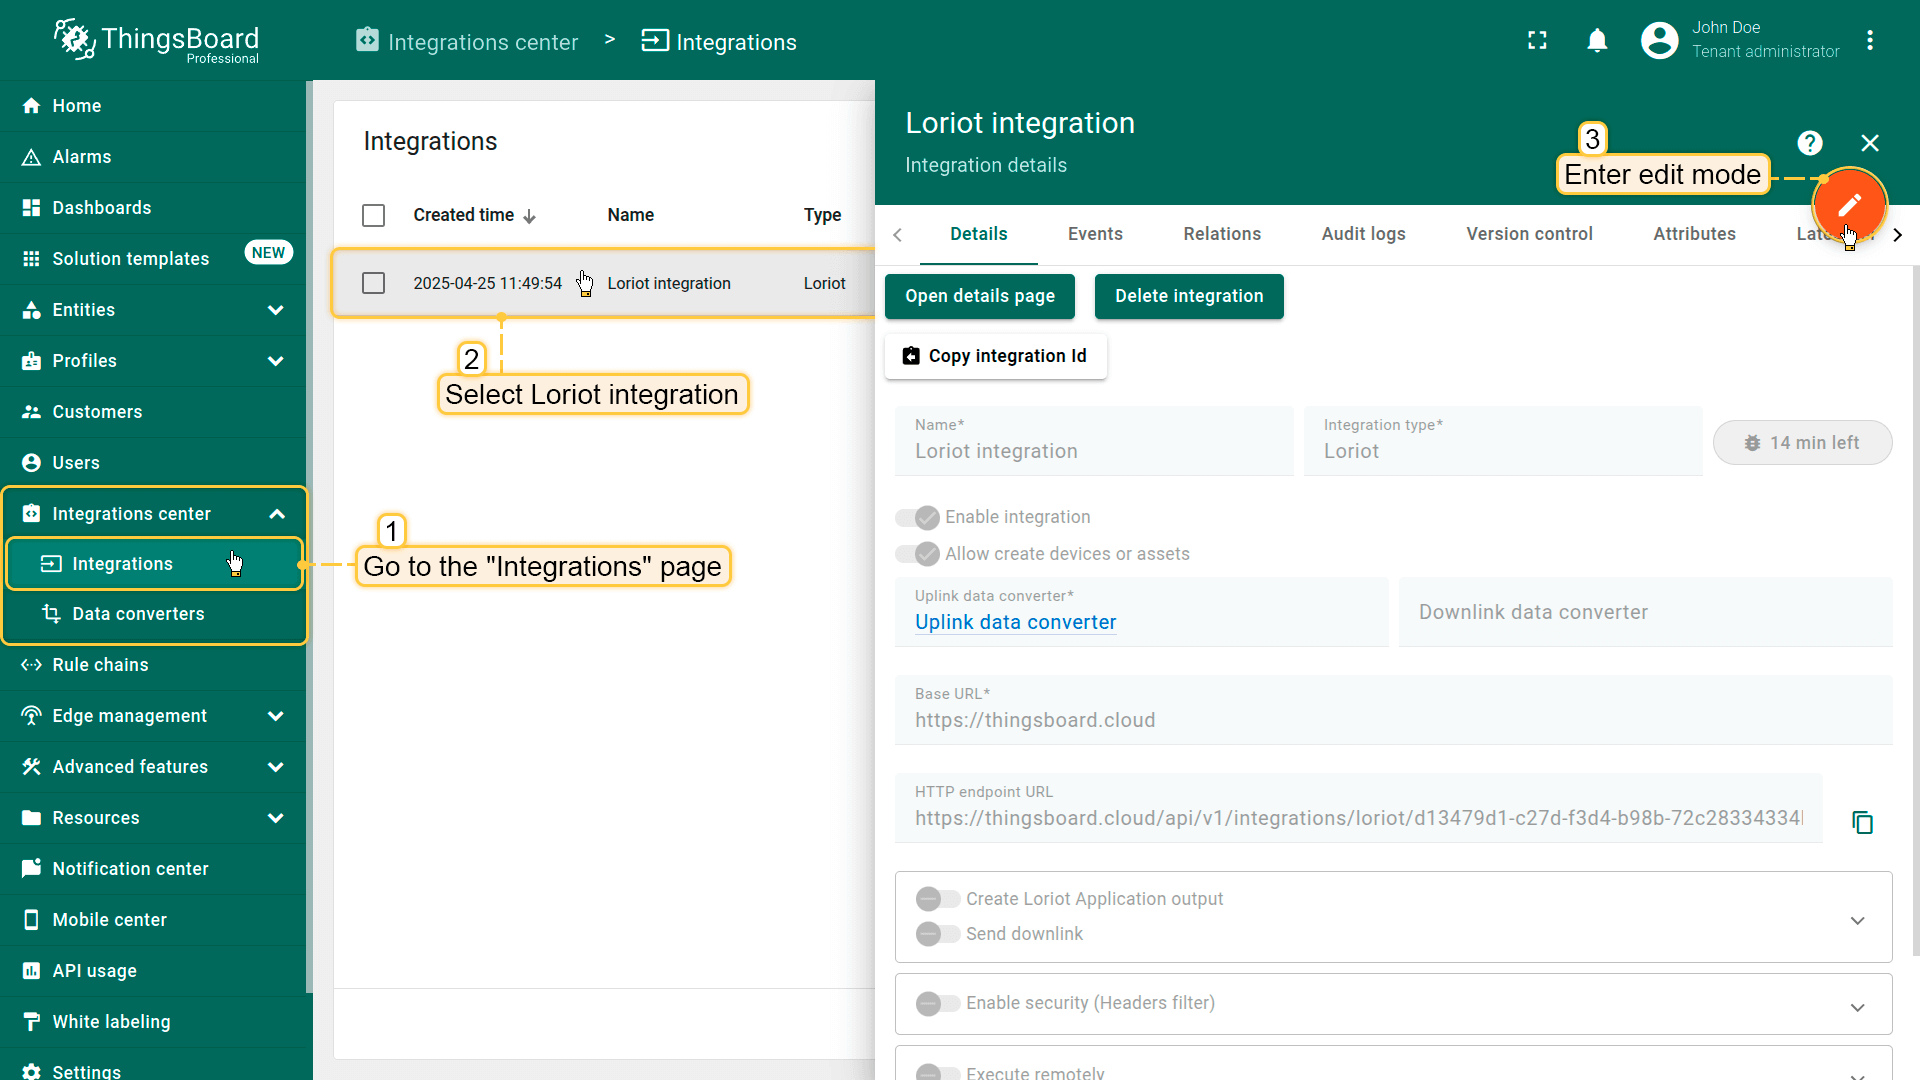The image size is (1920, 1080).
Task: Open the top-right three-dot menu
Action: tap(1869, 41)
